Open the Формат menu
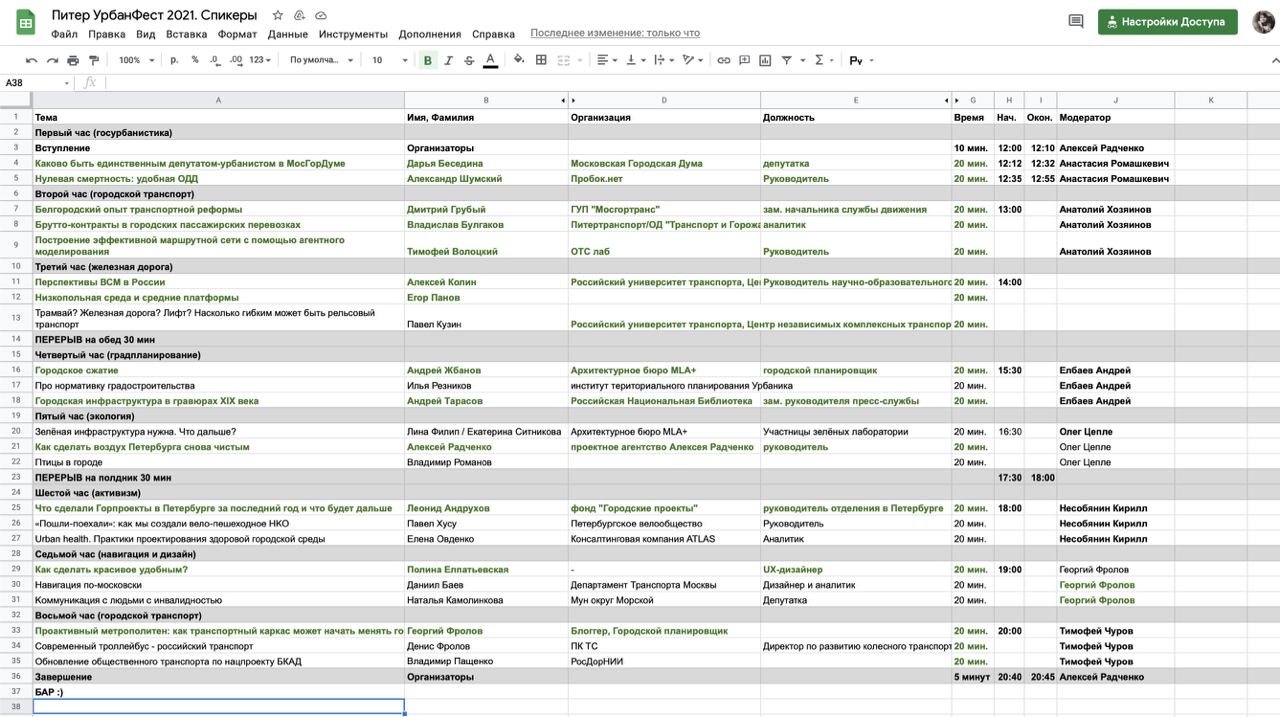 (237, 34)
